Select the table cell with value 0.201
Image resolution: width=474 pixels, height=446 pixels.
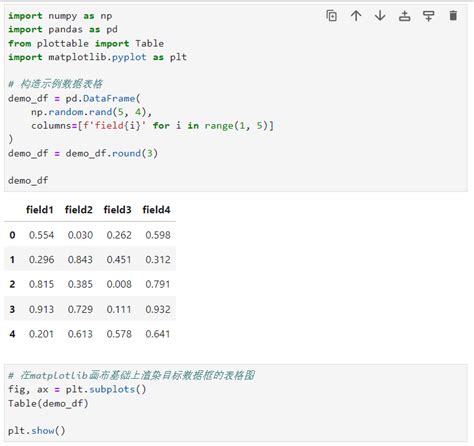[41, 334]
